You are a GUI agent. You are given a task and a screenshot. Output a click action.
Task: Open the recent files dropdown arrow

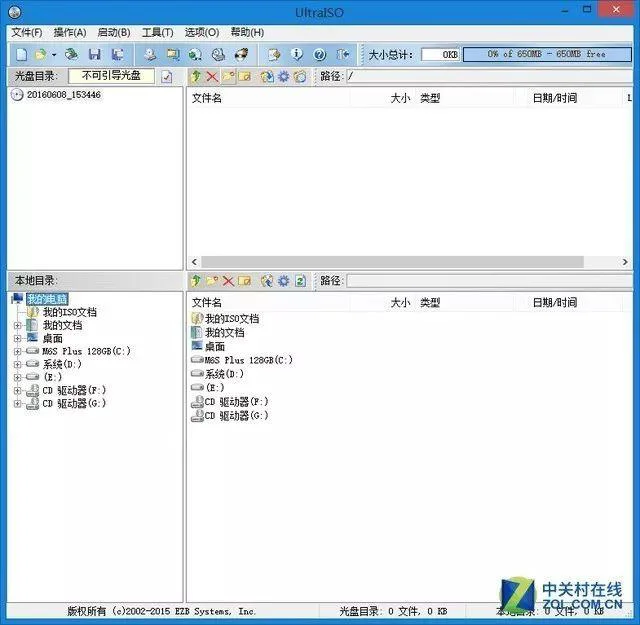tap(54, 55)
